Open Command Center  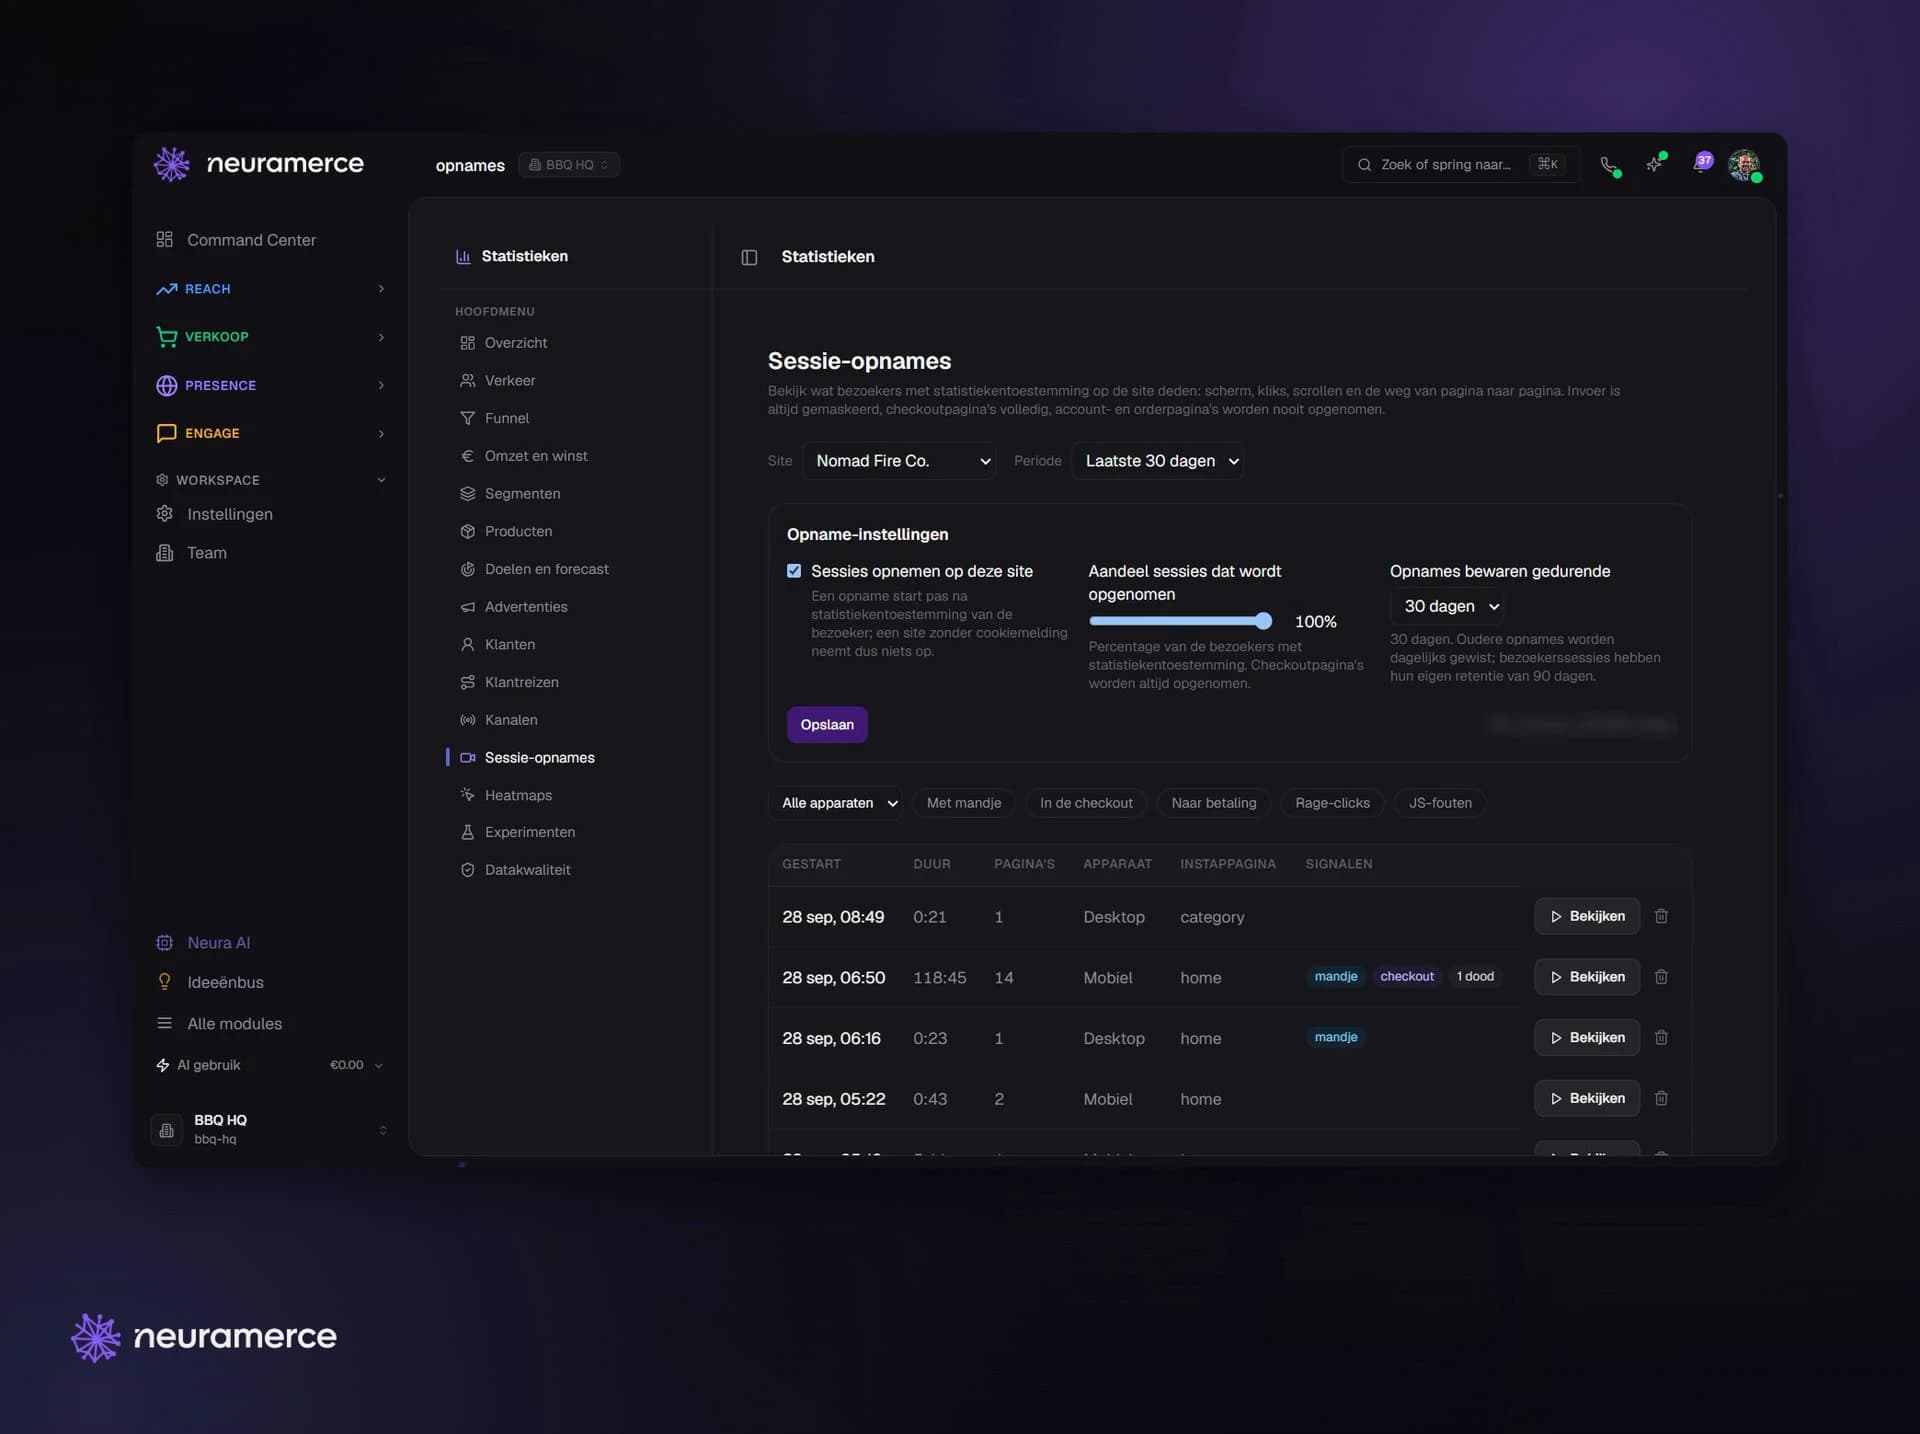tap(236, 240)
